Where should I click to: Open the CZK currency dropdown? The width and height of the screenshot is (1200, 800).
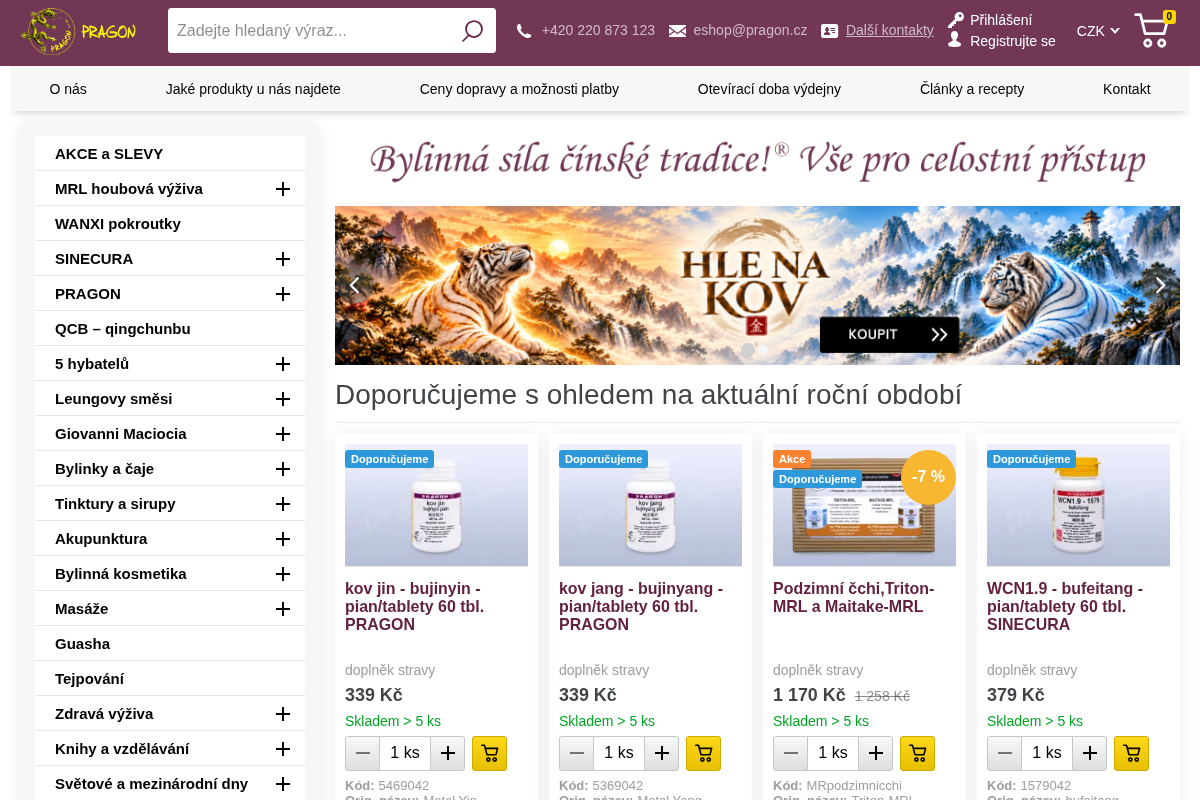point(1098,31)
